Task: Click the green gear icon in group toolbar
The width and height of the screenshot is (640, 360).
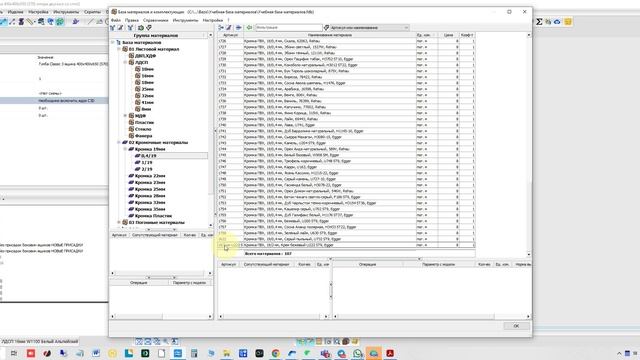Action: pyautogui.click(x=141, y=28)
